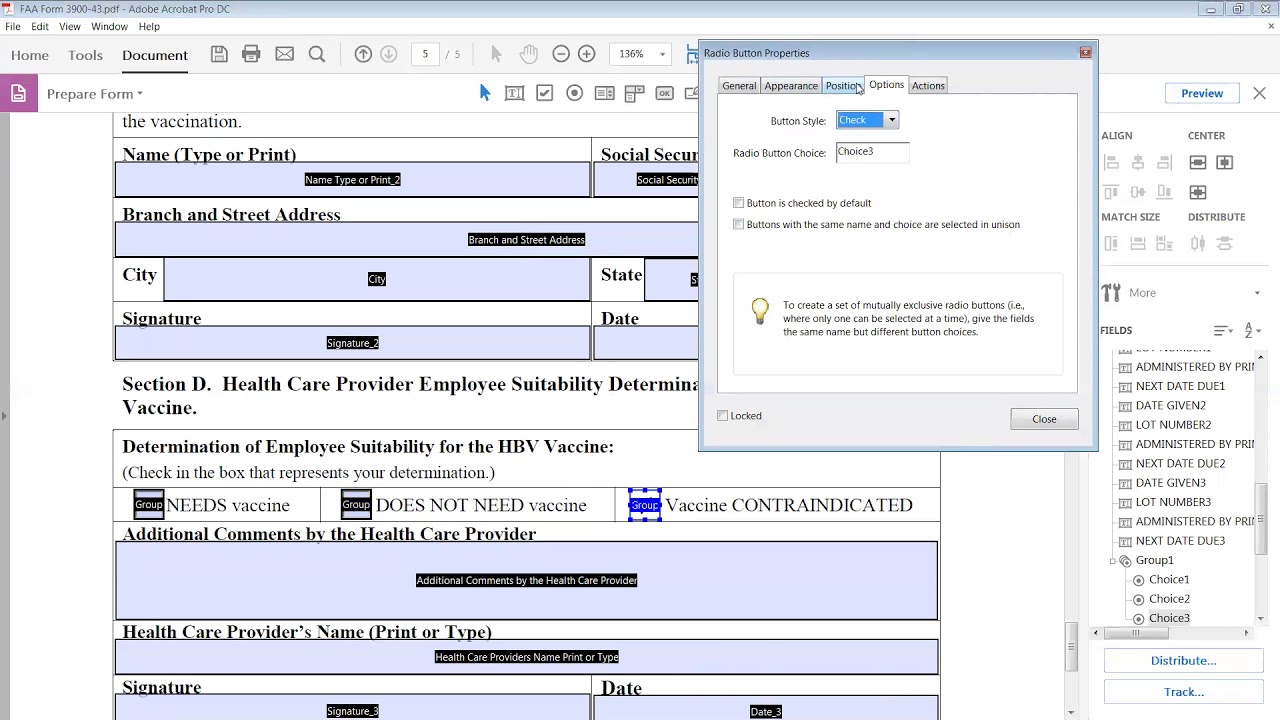
Task: Click the Send by email envelope icon
Action: 284,54
